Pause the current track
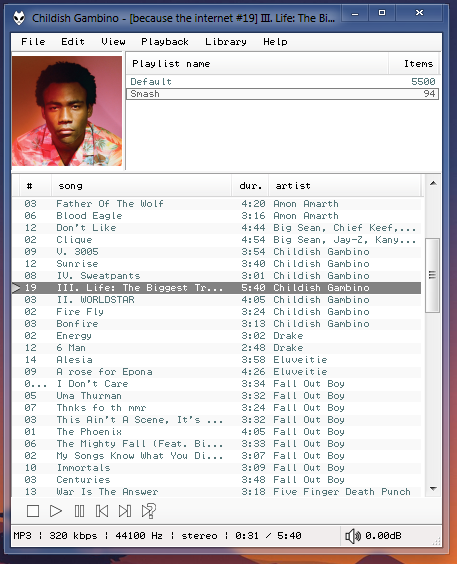Viewport: 457px width, 564px height. [x=79, y=511]
